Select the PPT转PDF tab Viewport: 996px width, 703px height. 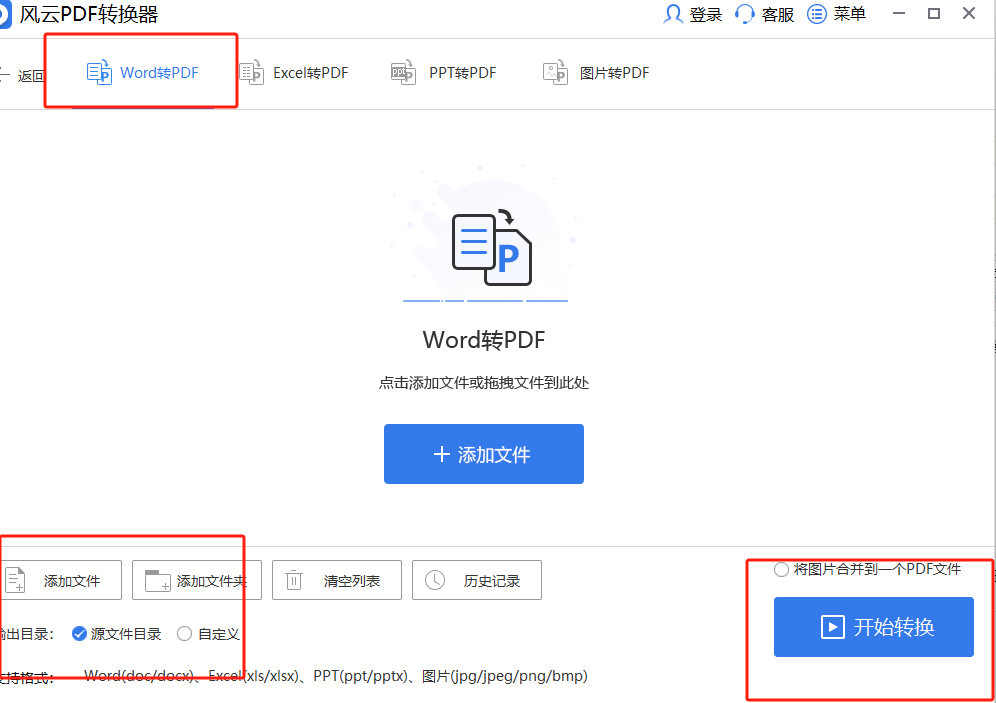click(x=443, y=73)
